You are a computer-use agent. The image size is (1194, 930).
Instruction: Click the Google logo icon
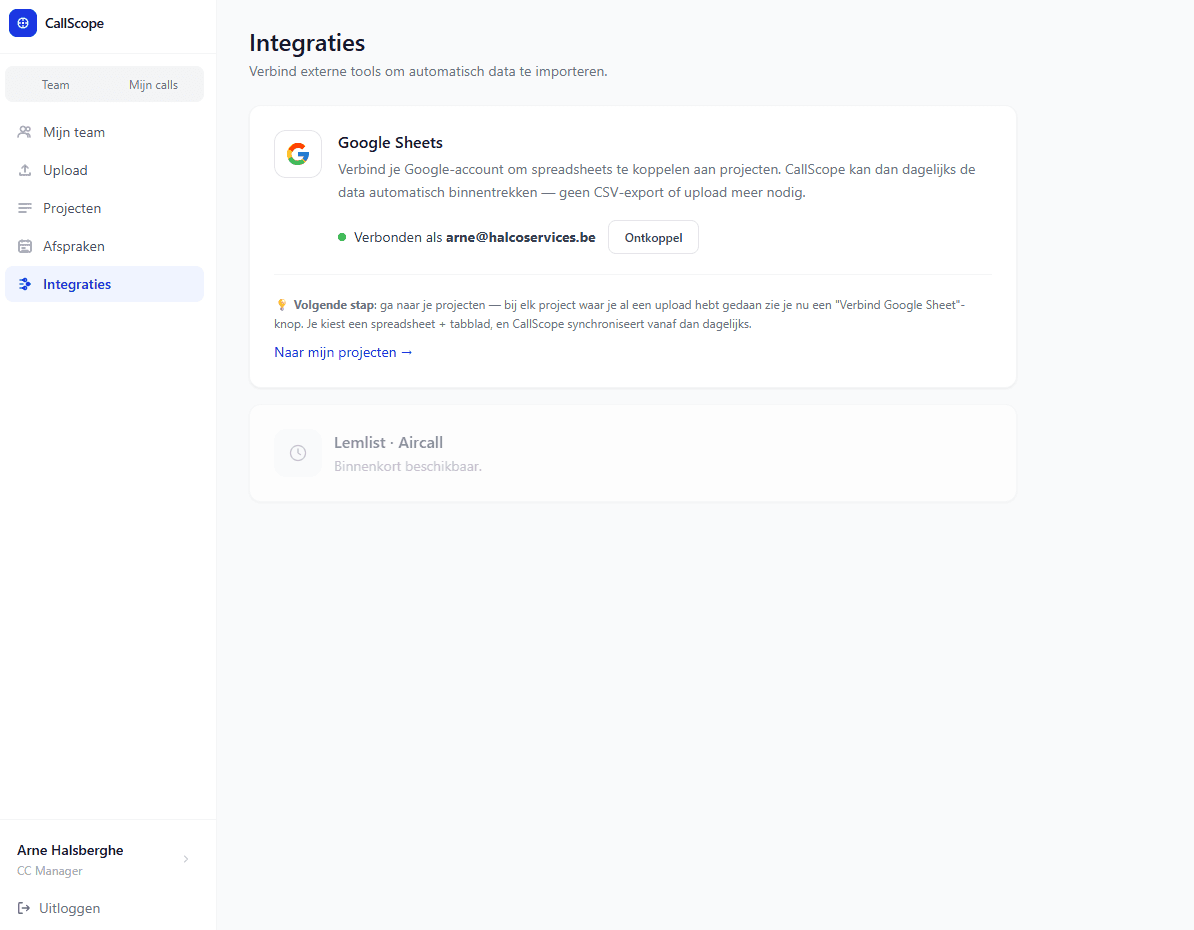coord(298,154)
